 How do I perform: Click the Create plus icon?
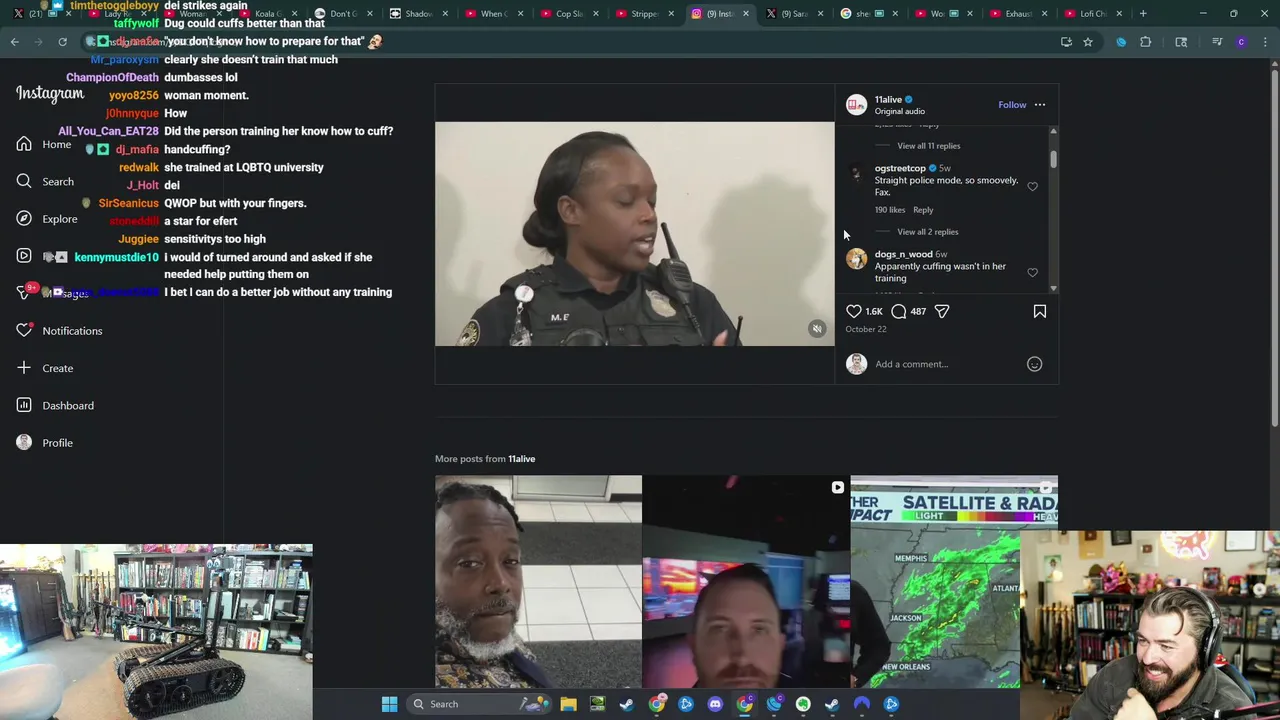(x=24, y=368)
